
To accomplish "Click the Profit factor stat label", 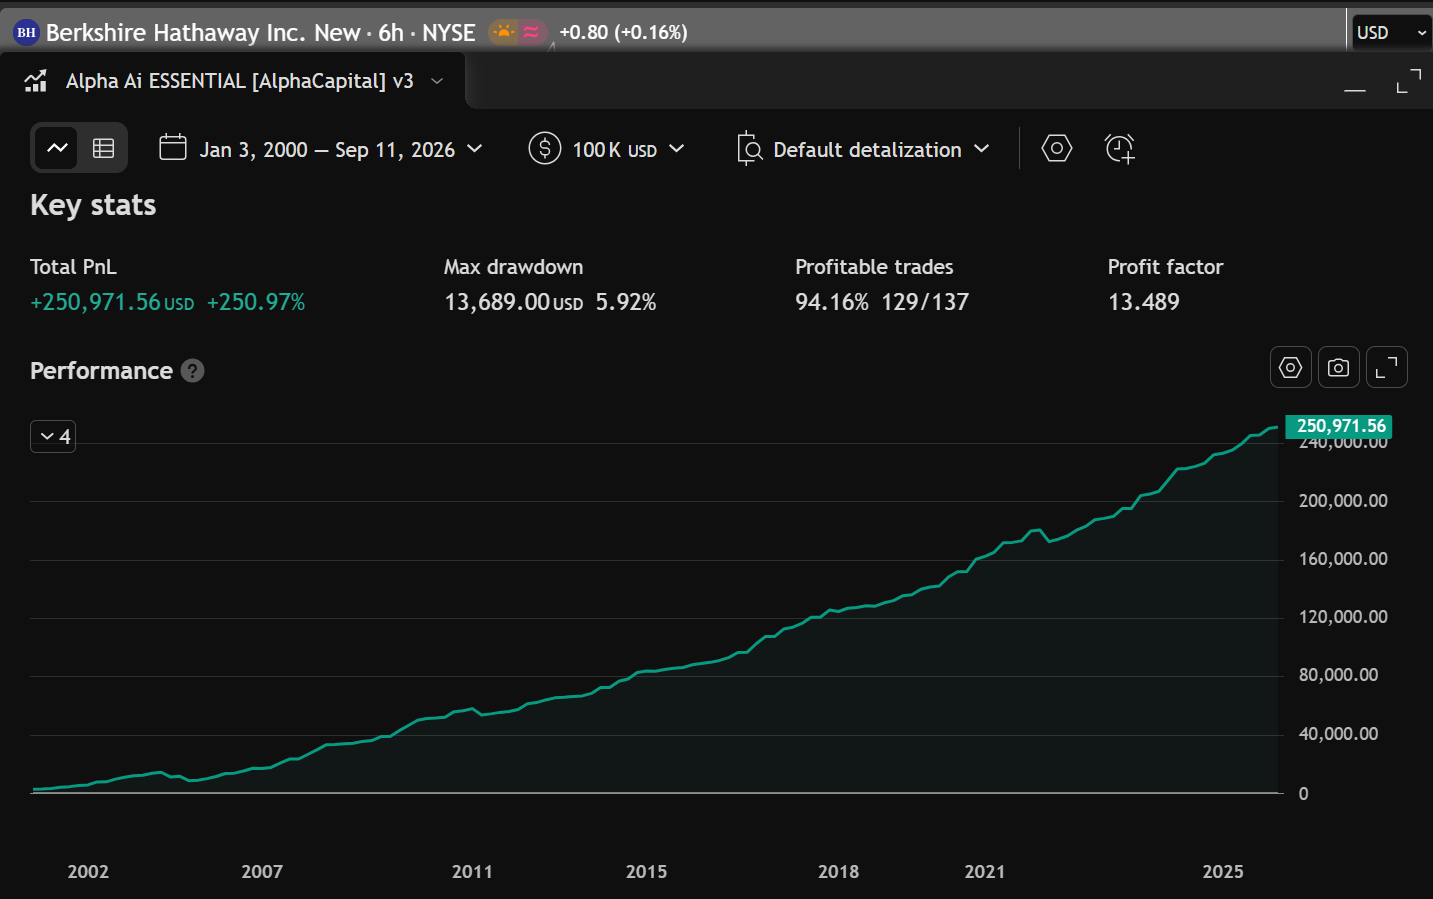I will tap(1165, 267).
